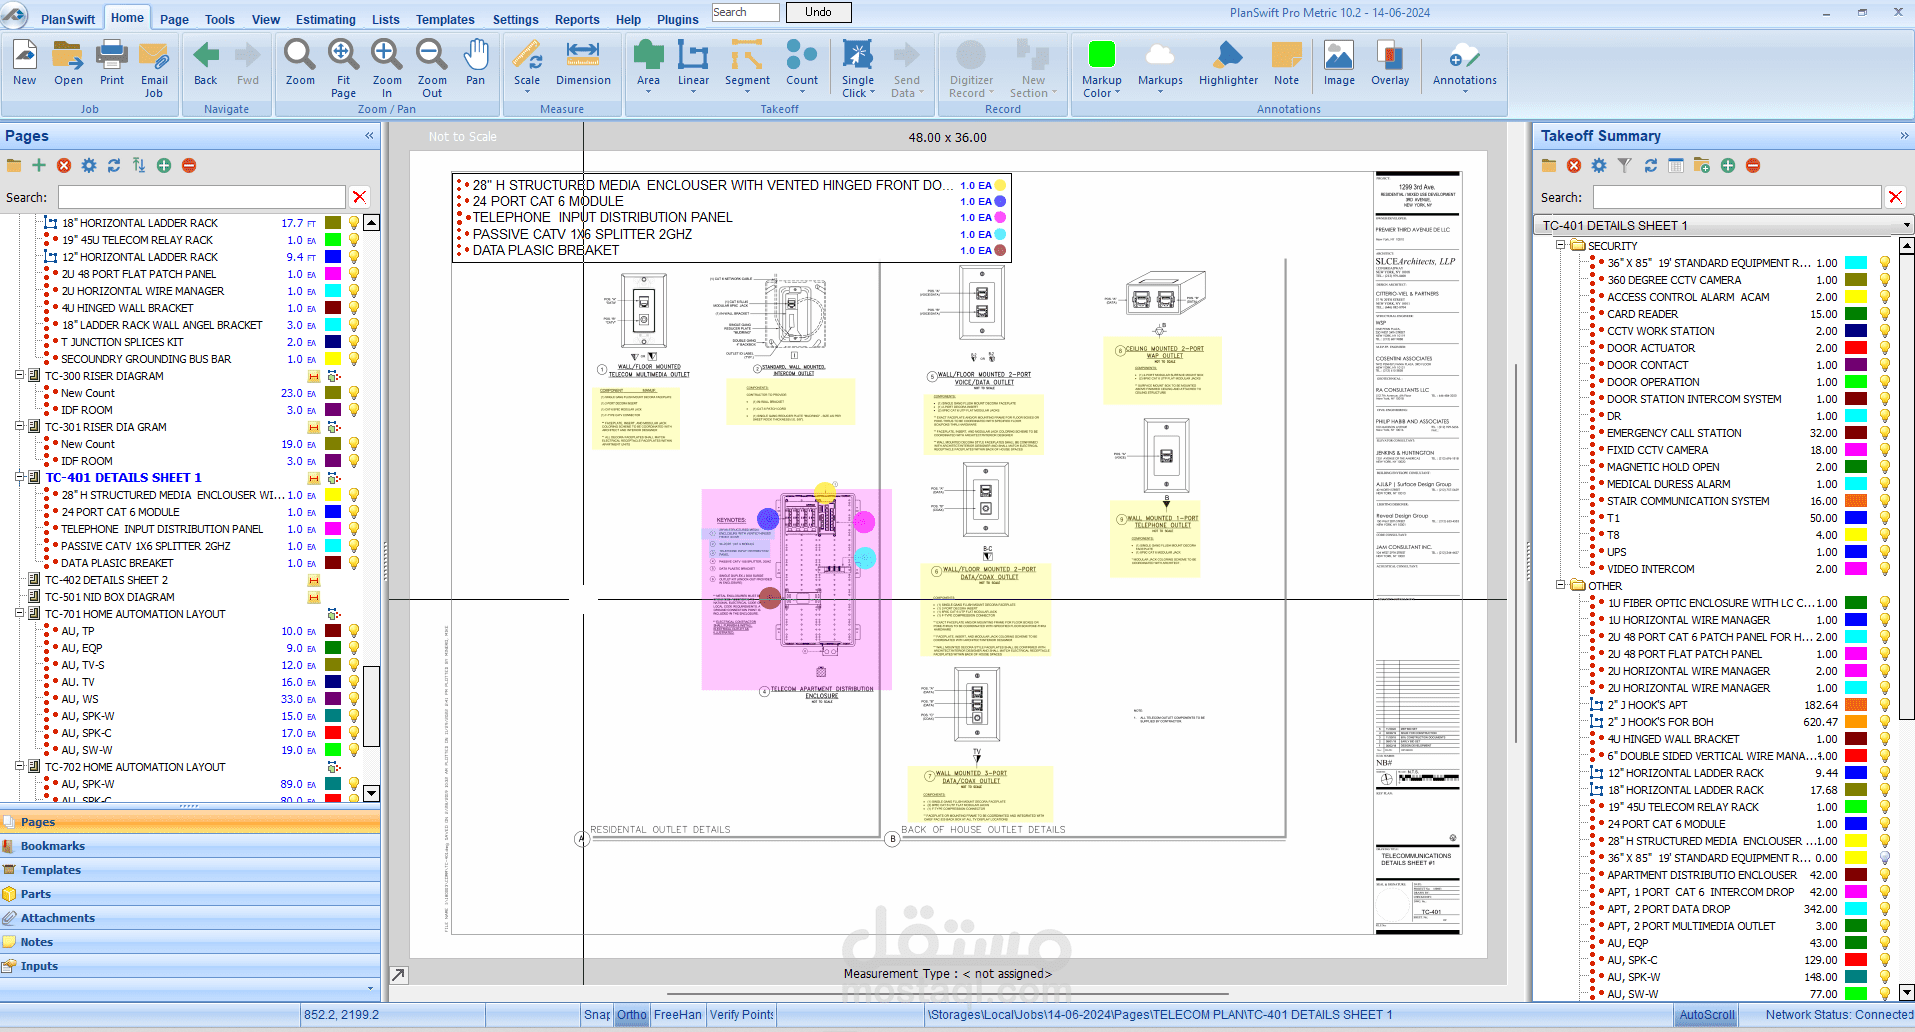Select the Linear takeoff tool
This screenshot has width=1915, height=1032.
click(693, 66)
